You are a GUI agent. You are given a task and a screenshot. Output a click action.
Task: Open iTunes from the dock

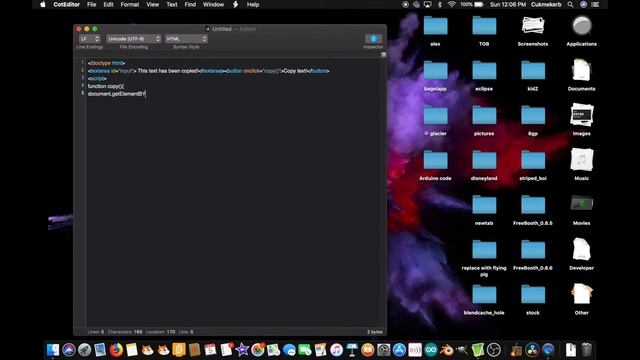[x=336, y=350]
